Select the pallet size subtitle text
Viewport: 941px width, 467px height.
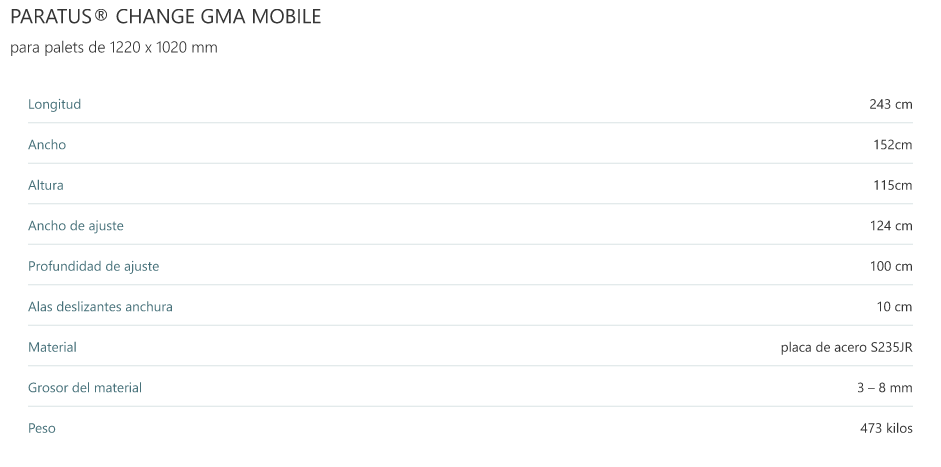pyautogui.click(x=113, y=48)
